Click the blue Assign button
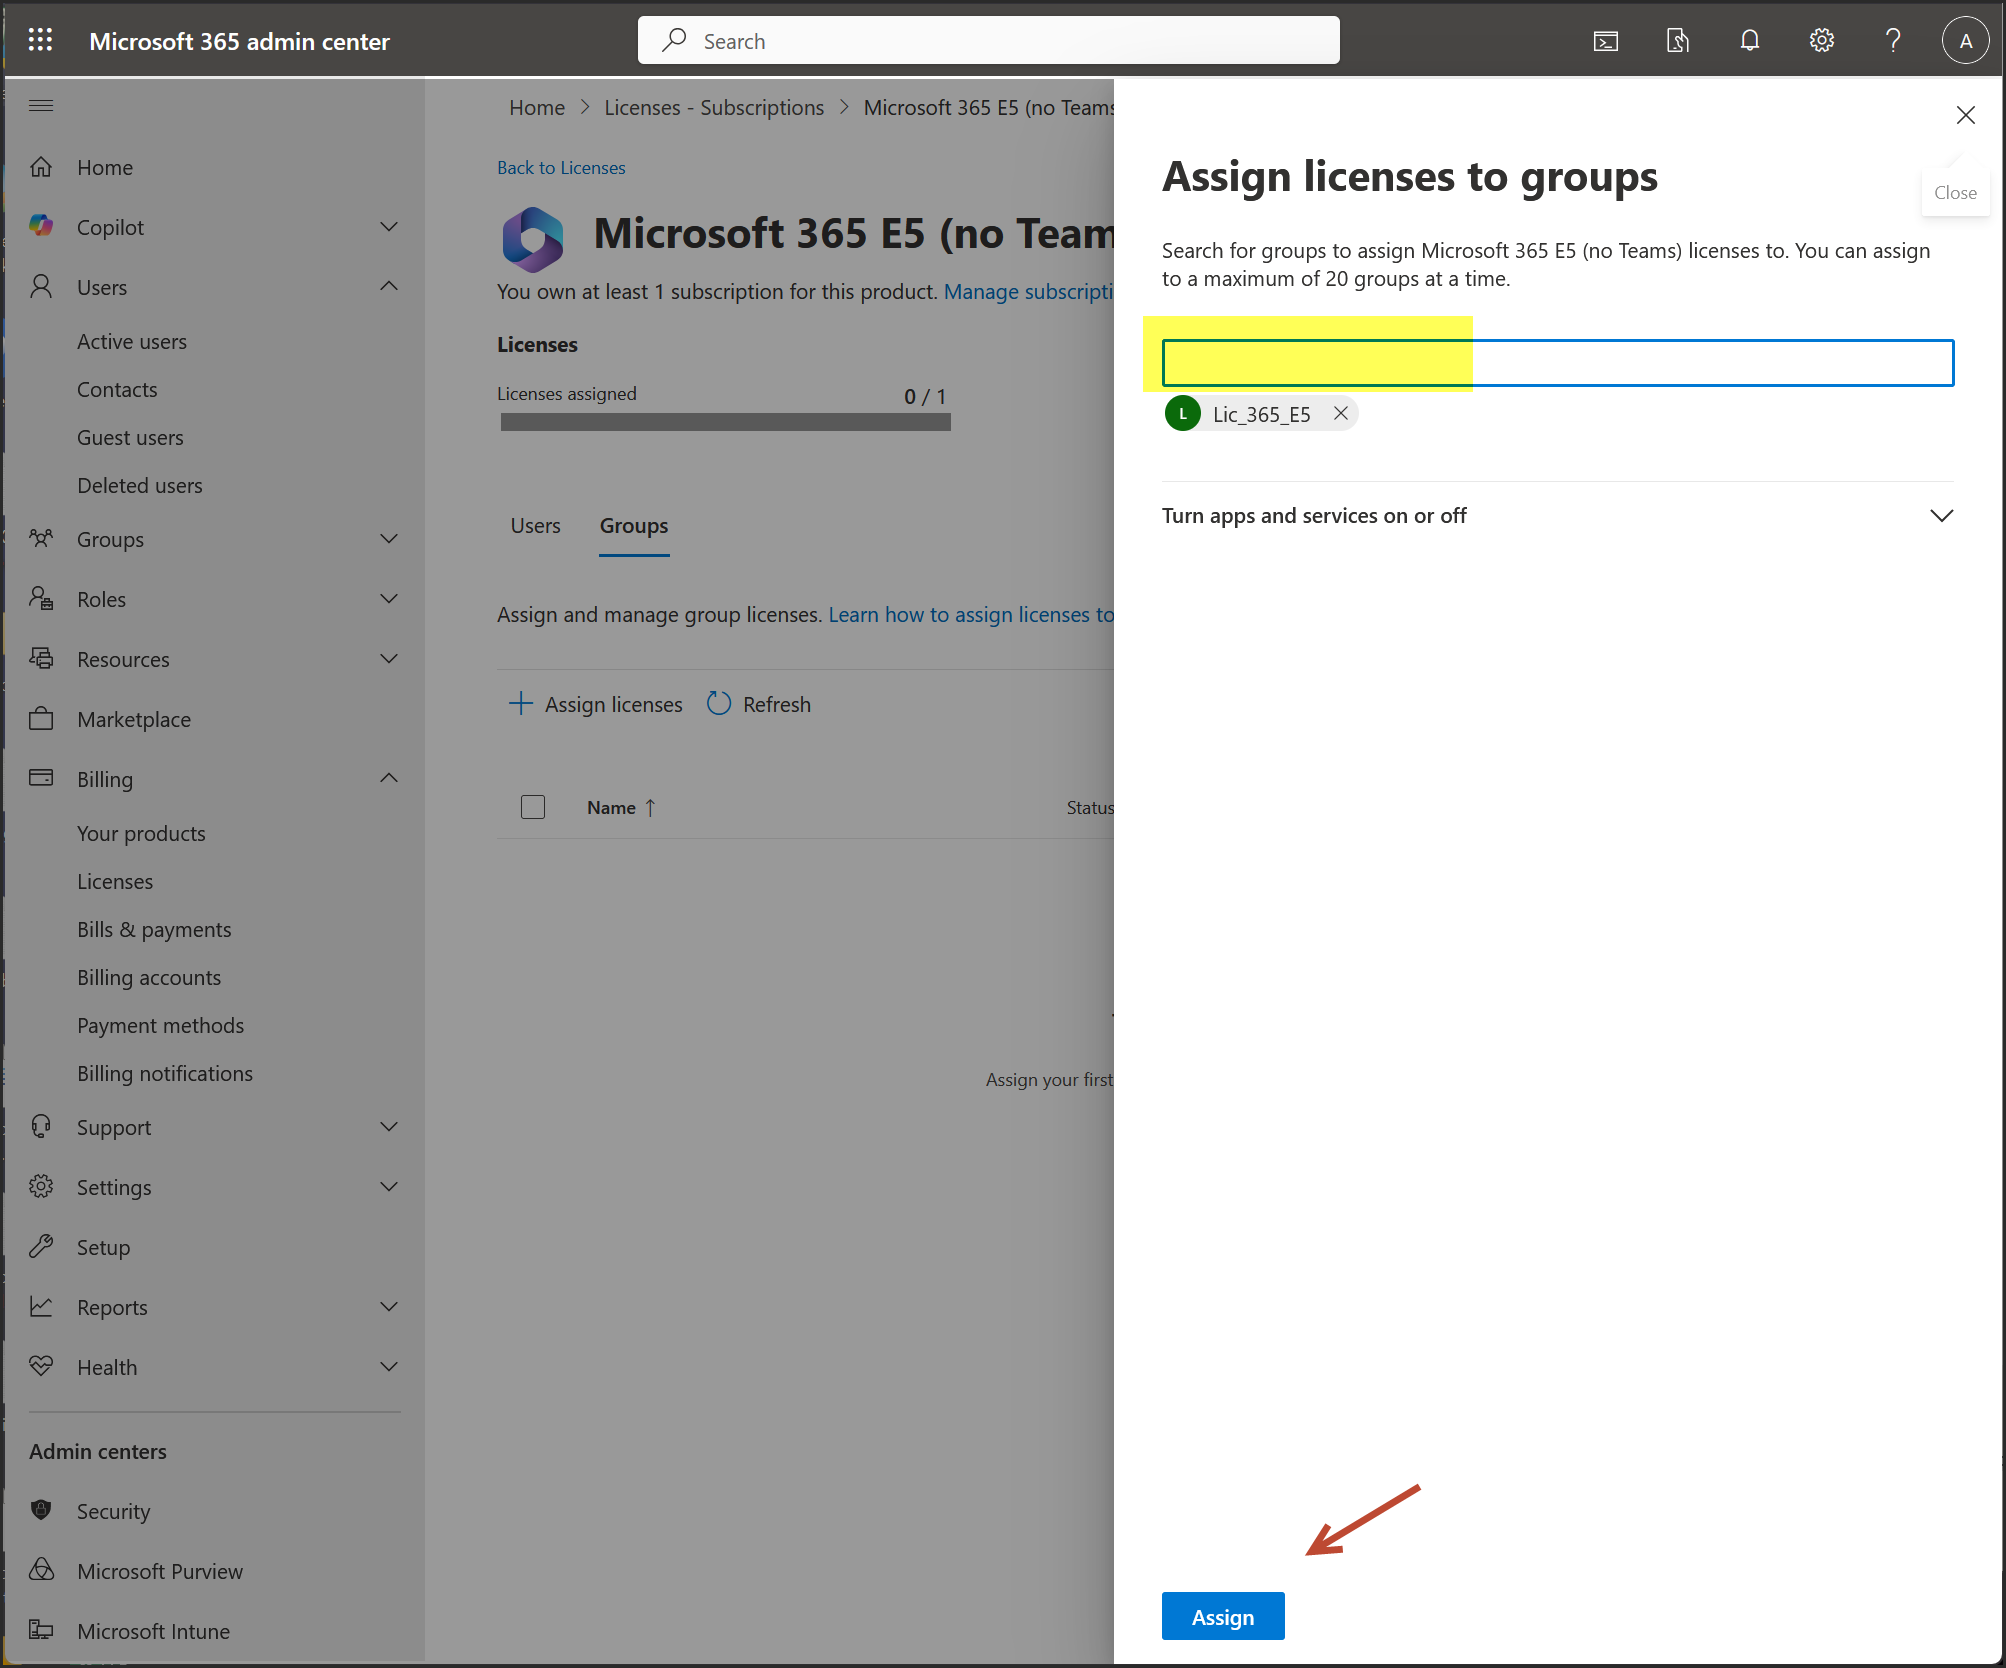The image size is (2006, 1668). tap(1222, 1616)
